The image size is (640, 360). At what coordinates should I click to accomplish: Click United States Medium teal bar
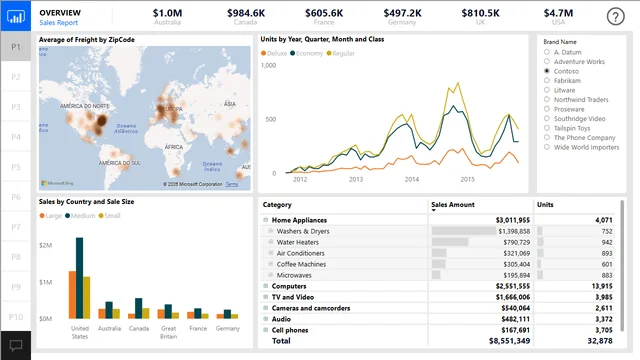pyautogui.click(x=80, y=278)
